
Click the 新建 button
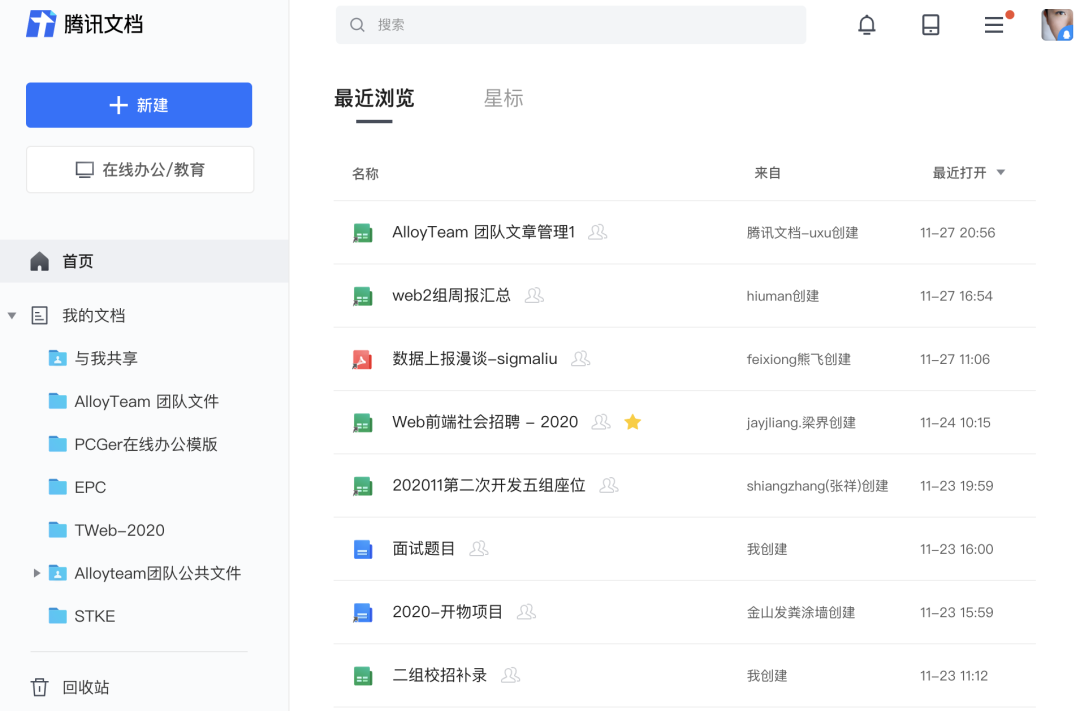(x=139, y=105)
